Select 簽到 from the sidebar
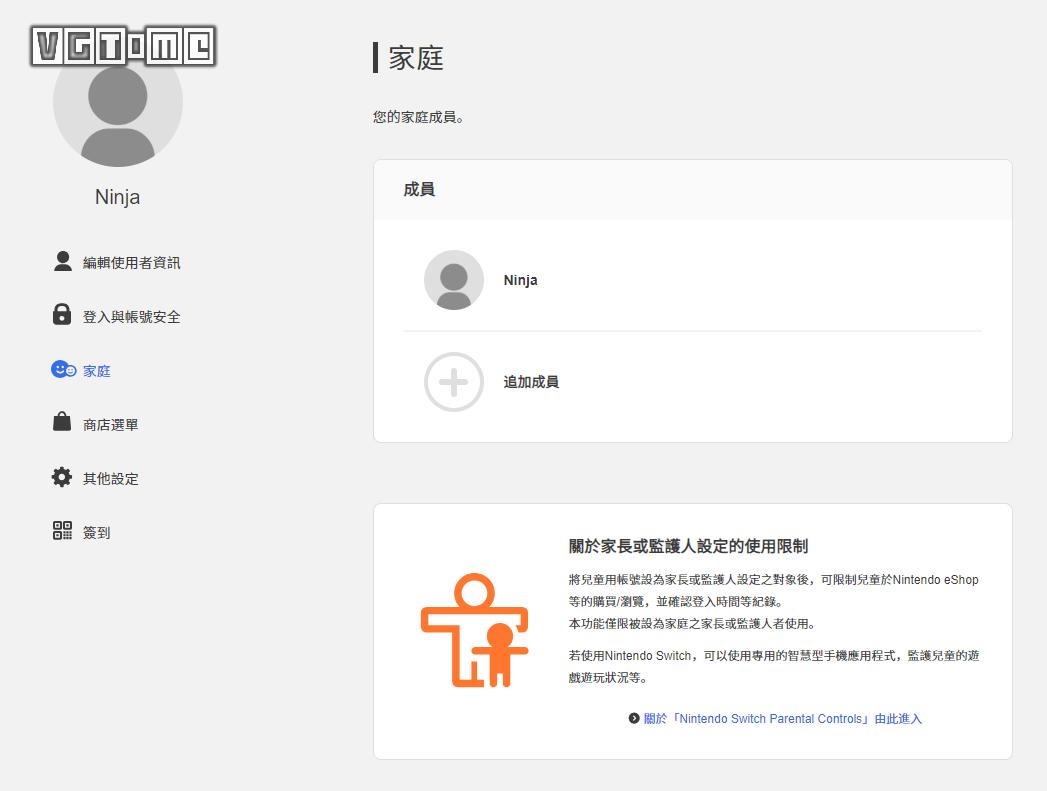The image size is (1047, 791). coord(95,532)
